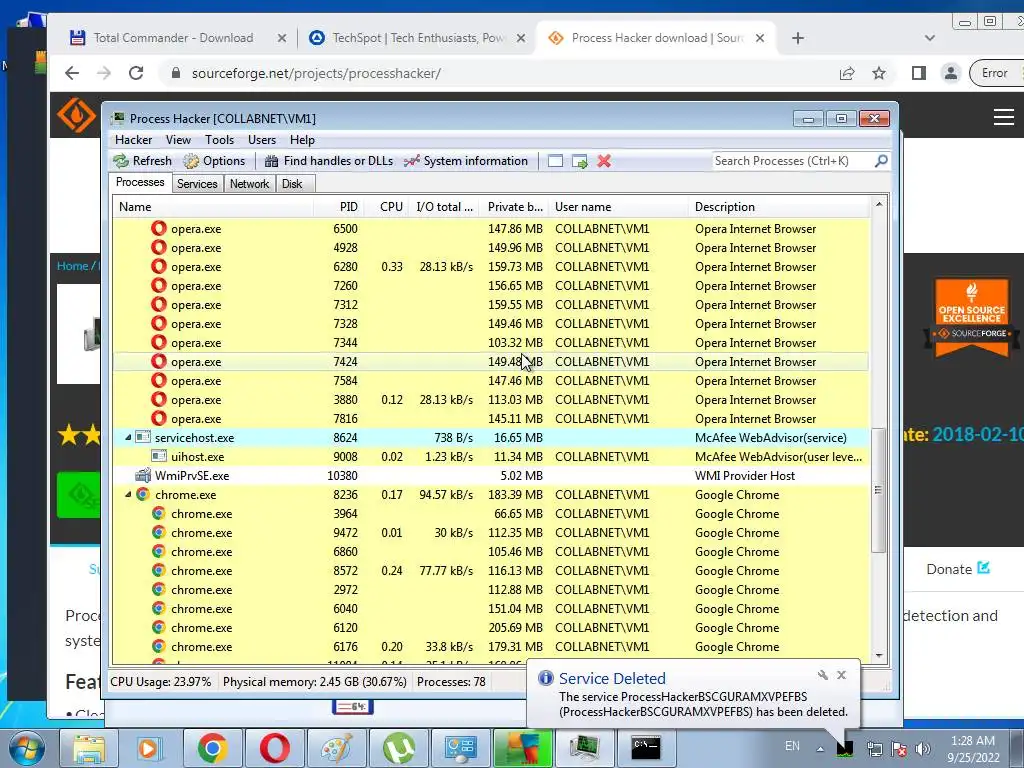Collapse the servicehost.exe tree node
Image resolution: width=1024 pixels, height=768 pixels.
(128, 438)
